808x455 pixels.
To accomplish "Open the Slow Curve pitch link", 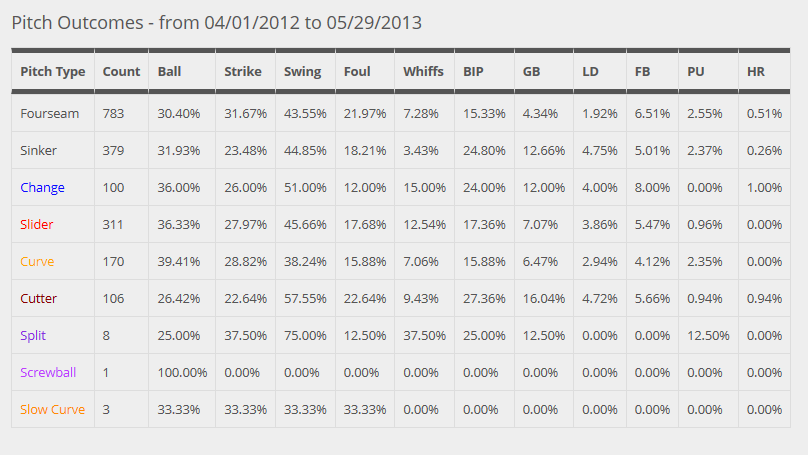I will 53,410.
